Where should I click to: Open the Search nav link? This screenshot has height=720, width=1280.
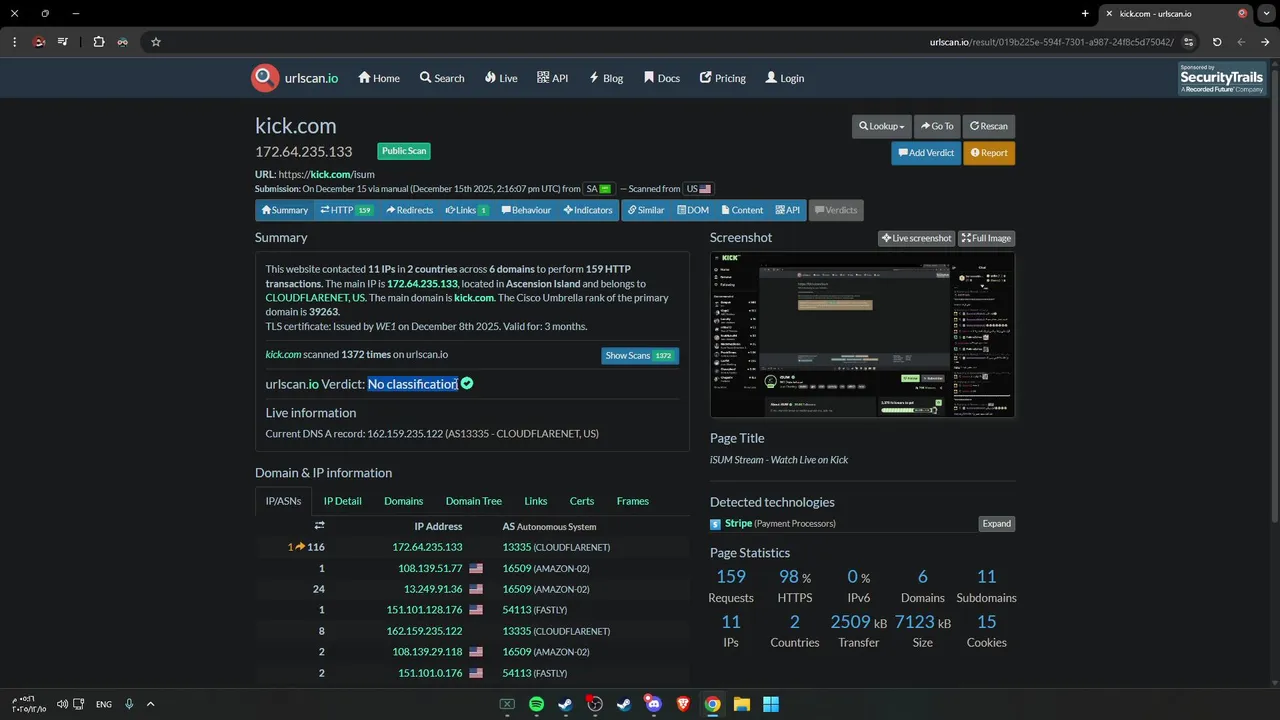(x=442, y=78)
